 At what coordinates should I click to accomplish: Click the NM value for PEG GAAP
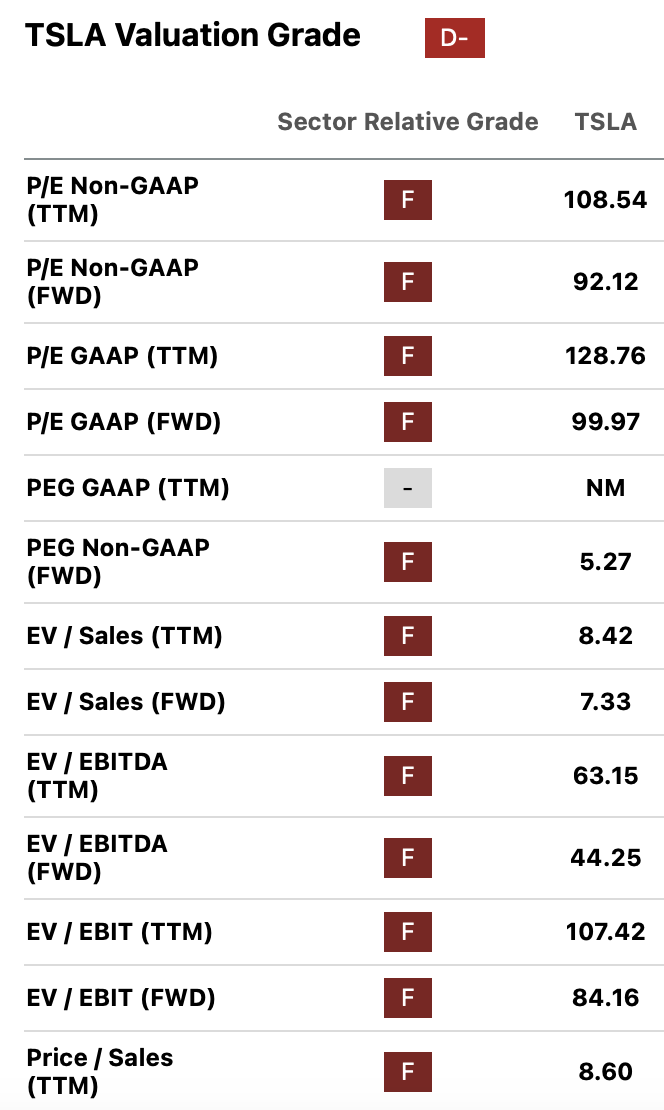[x=605, y=488]
